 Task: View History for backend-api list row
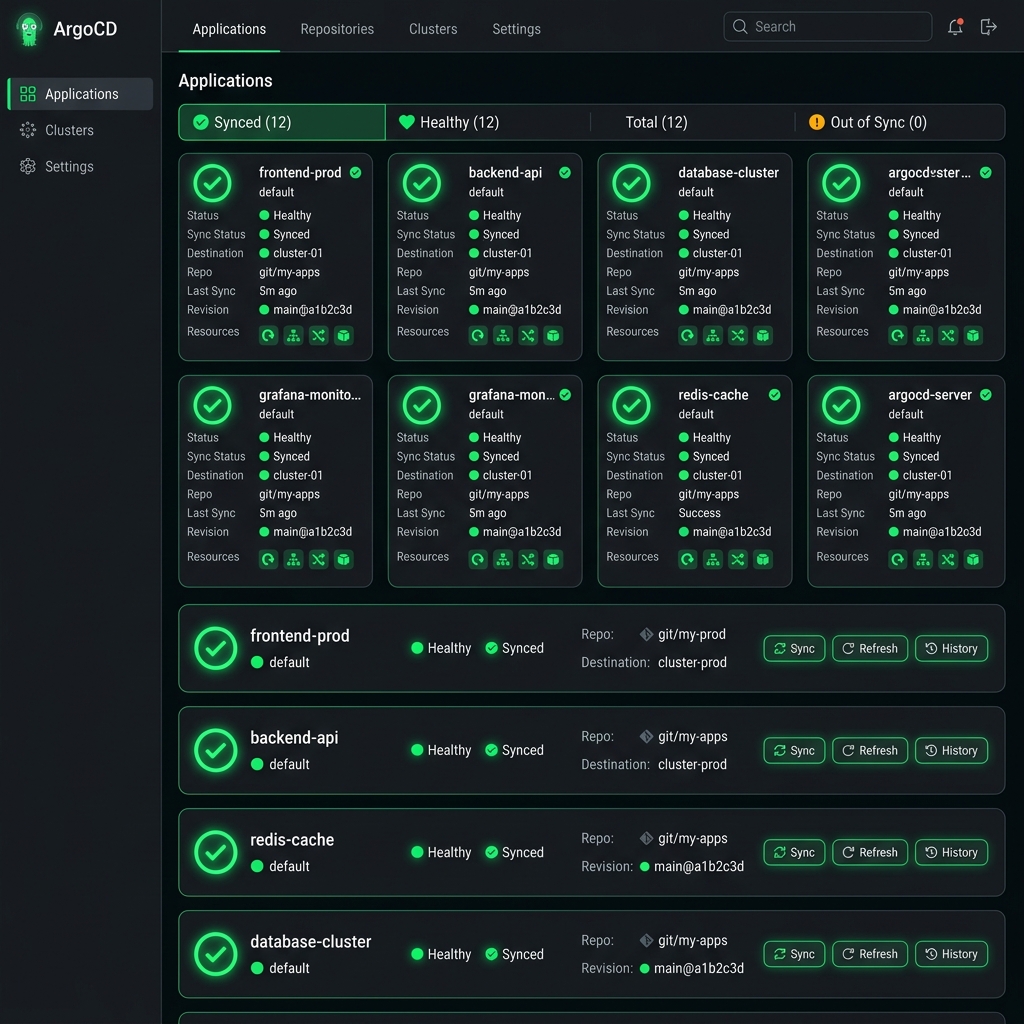952,750
